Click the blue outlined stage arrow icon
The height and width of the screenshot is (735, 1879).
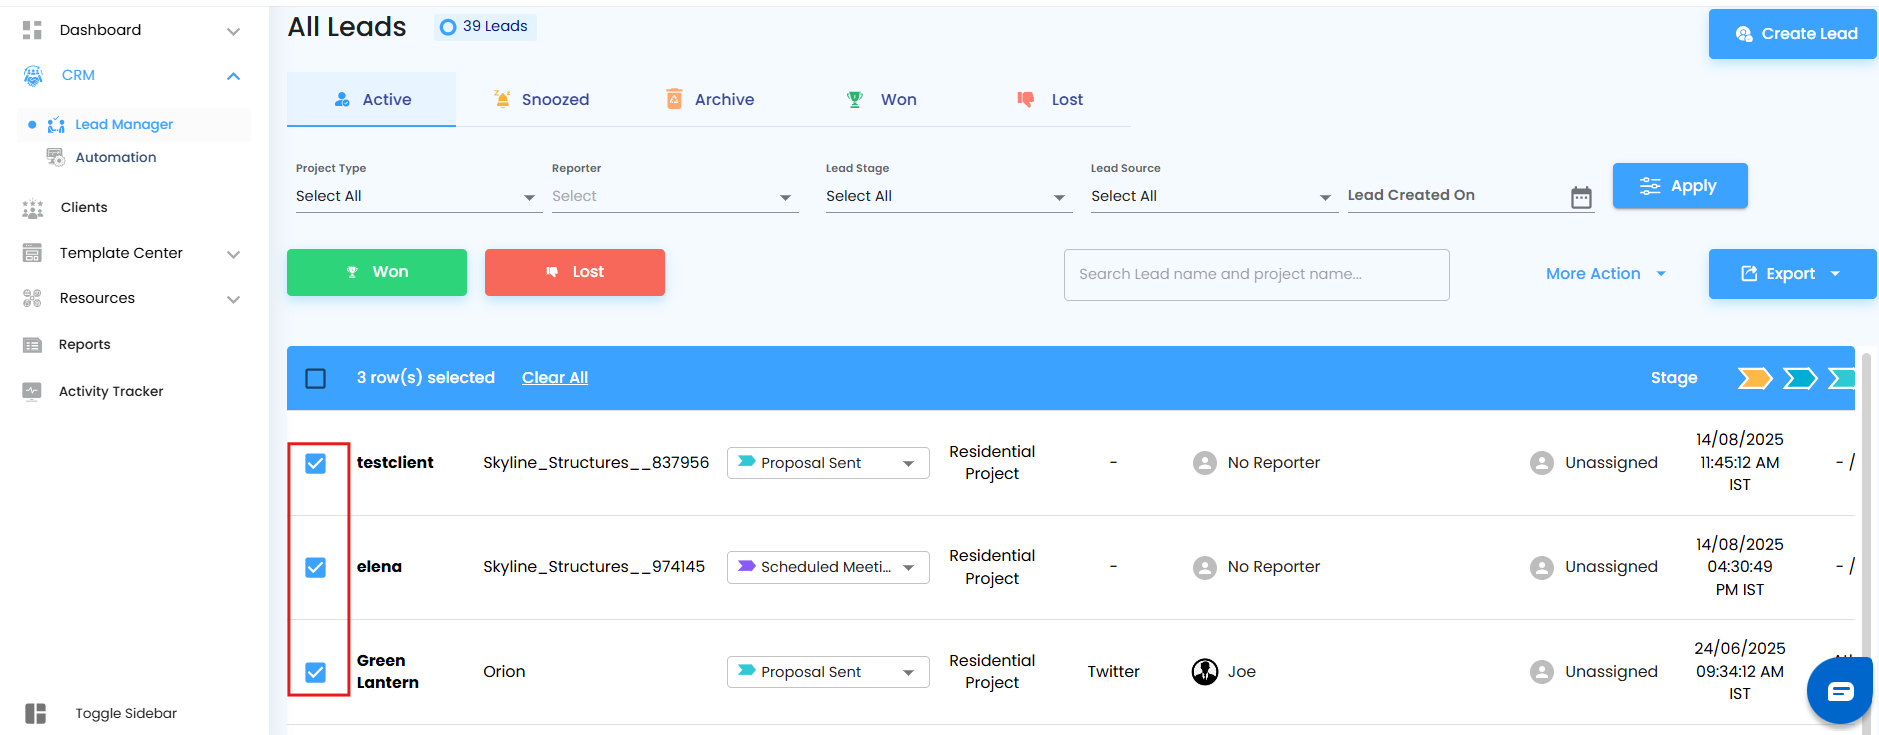pyautogui.click(x=1799, y=378)
